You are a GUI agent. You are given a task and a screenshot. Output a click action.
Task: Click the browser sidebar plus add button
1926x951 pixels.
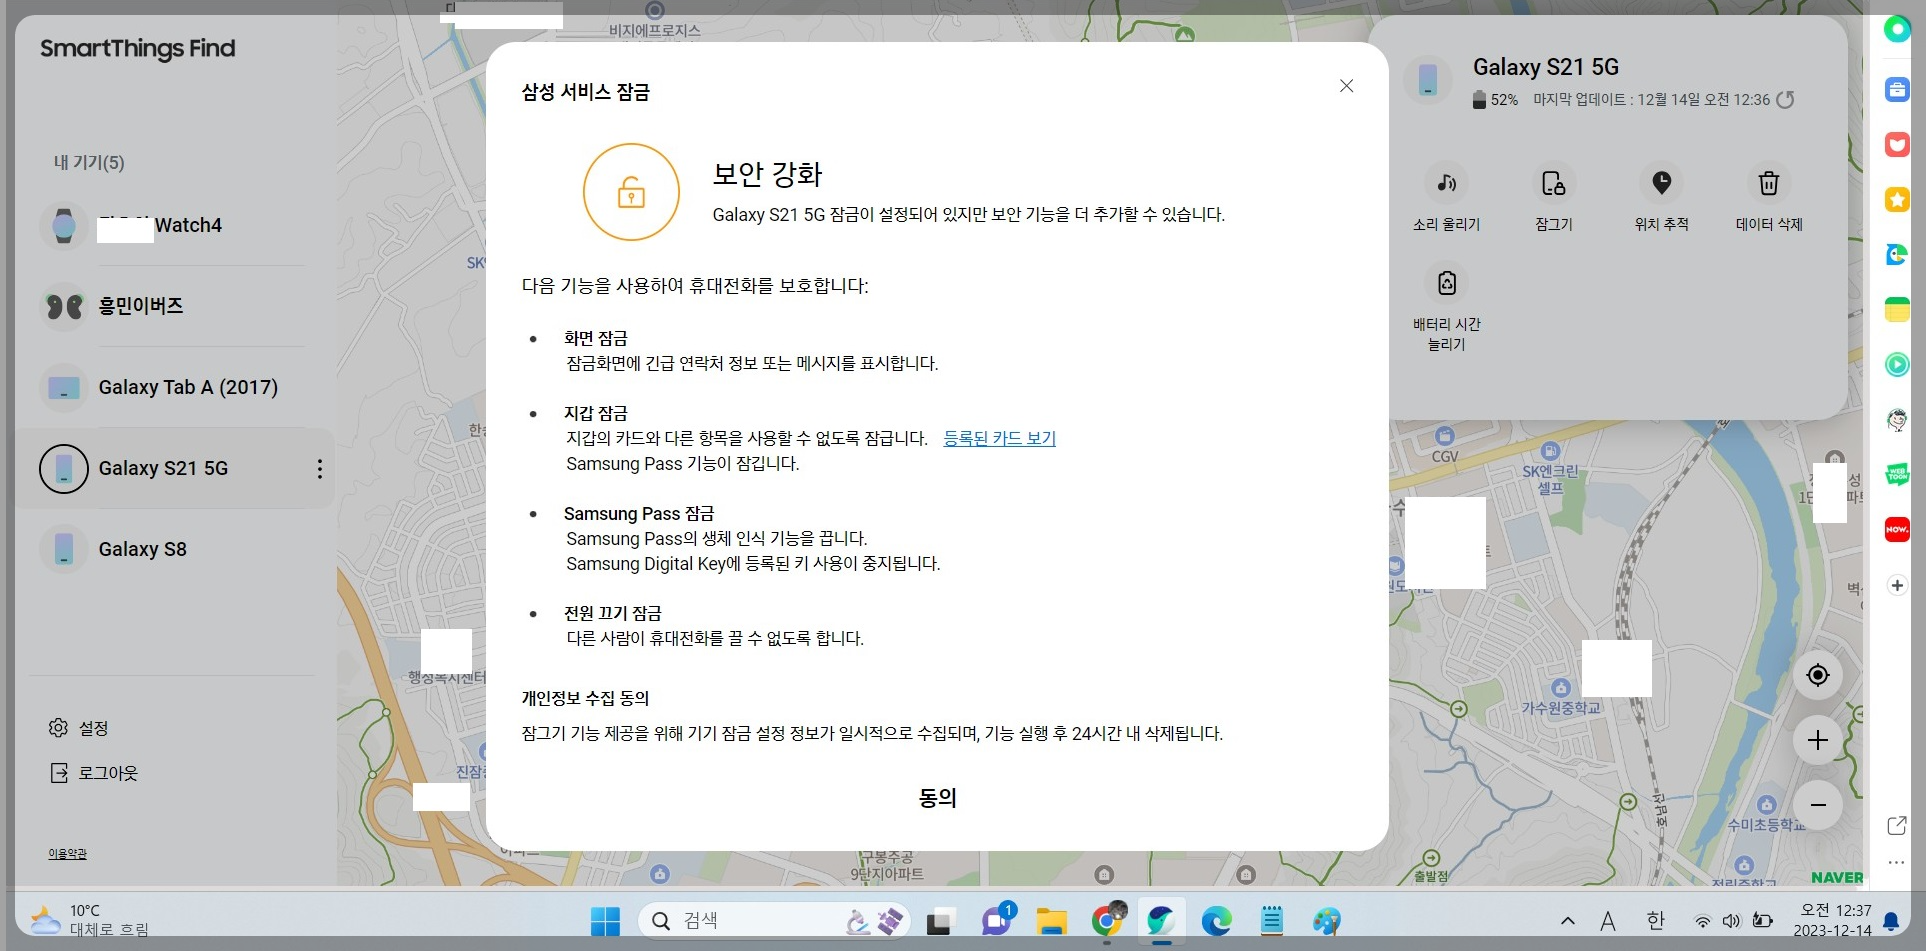[1897, 585]
